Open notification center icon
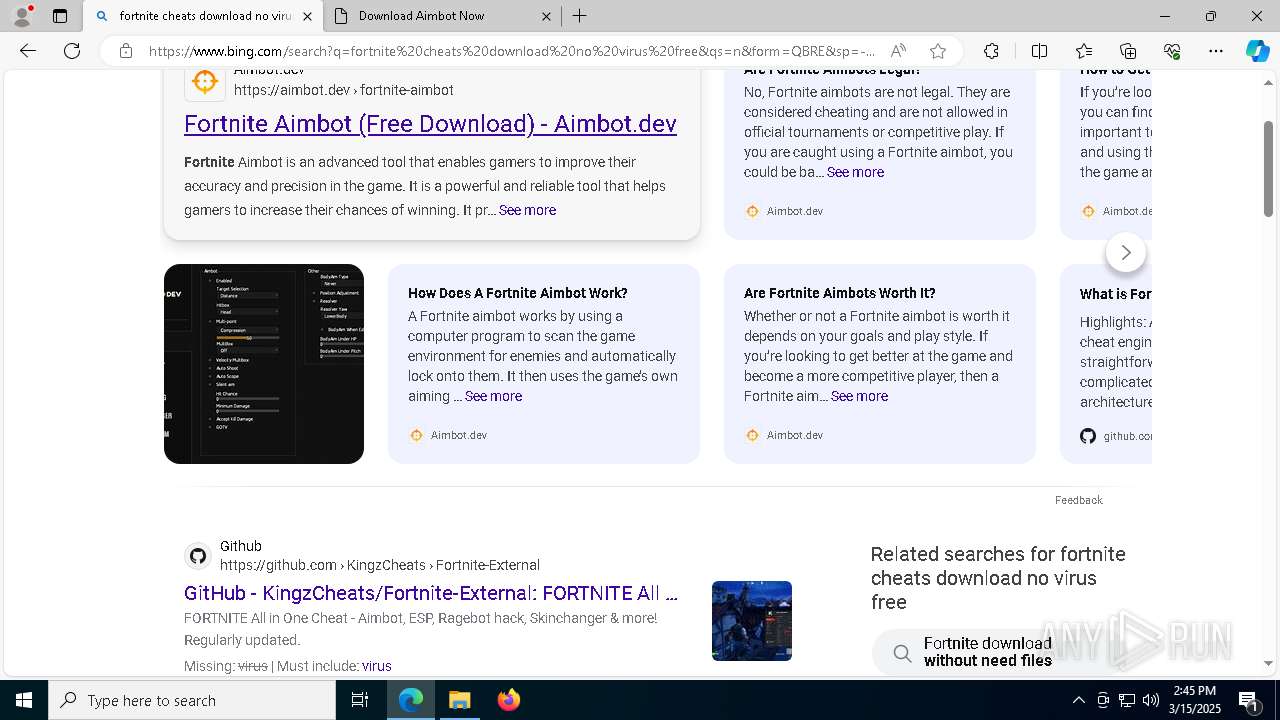 [x=1250, y=700]
